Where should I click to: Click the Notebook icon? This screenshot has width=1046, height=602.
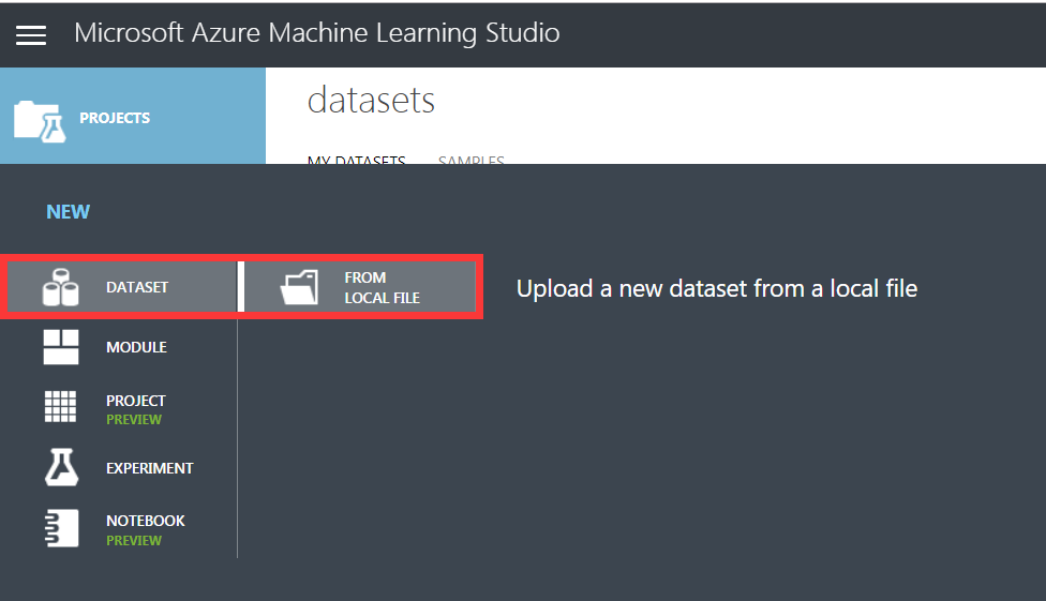[x=61, y=529]
